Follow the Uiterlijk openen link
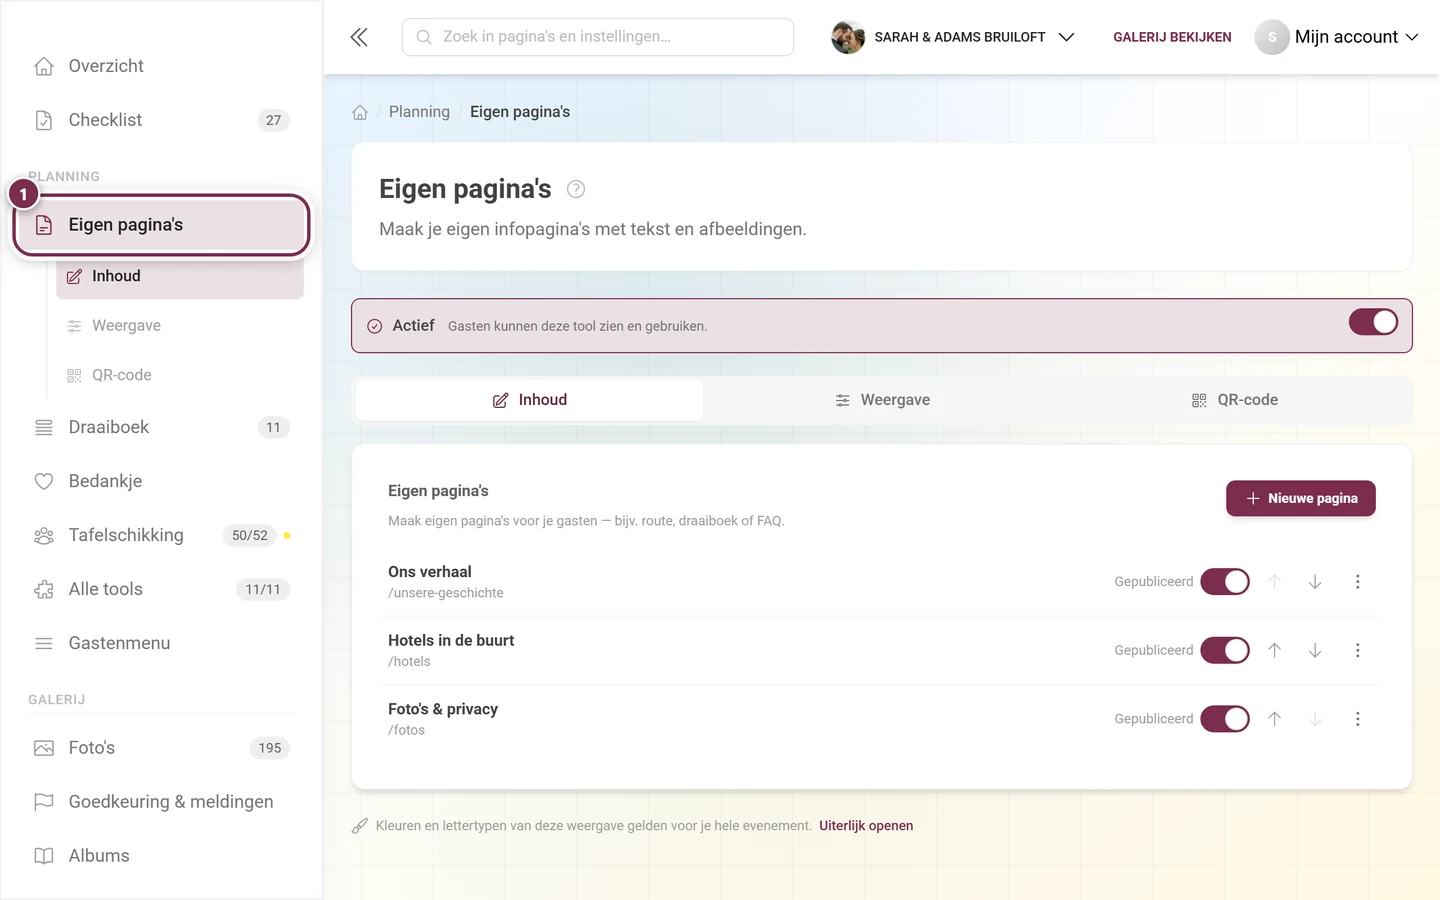 click(x=866, y=826)
